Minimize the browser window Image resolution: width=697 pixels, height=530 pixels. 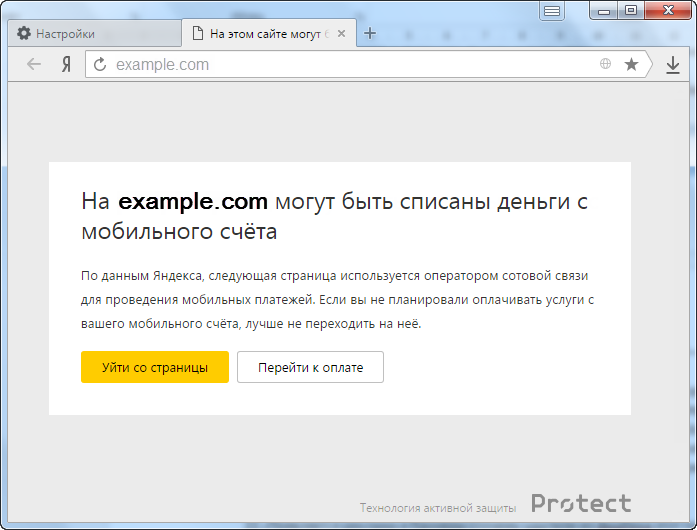pos(604,11)
